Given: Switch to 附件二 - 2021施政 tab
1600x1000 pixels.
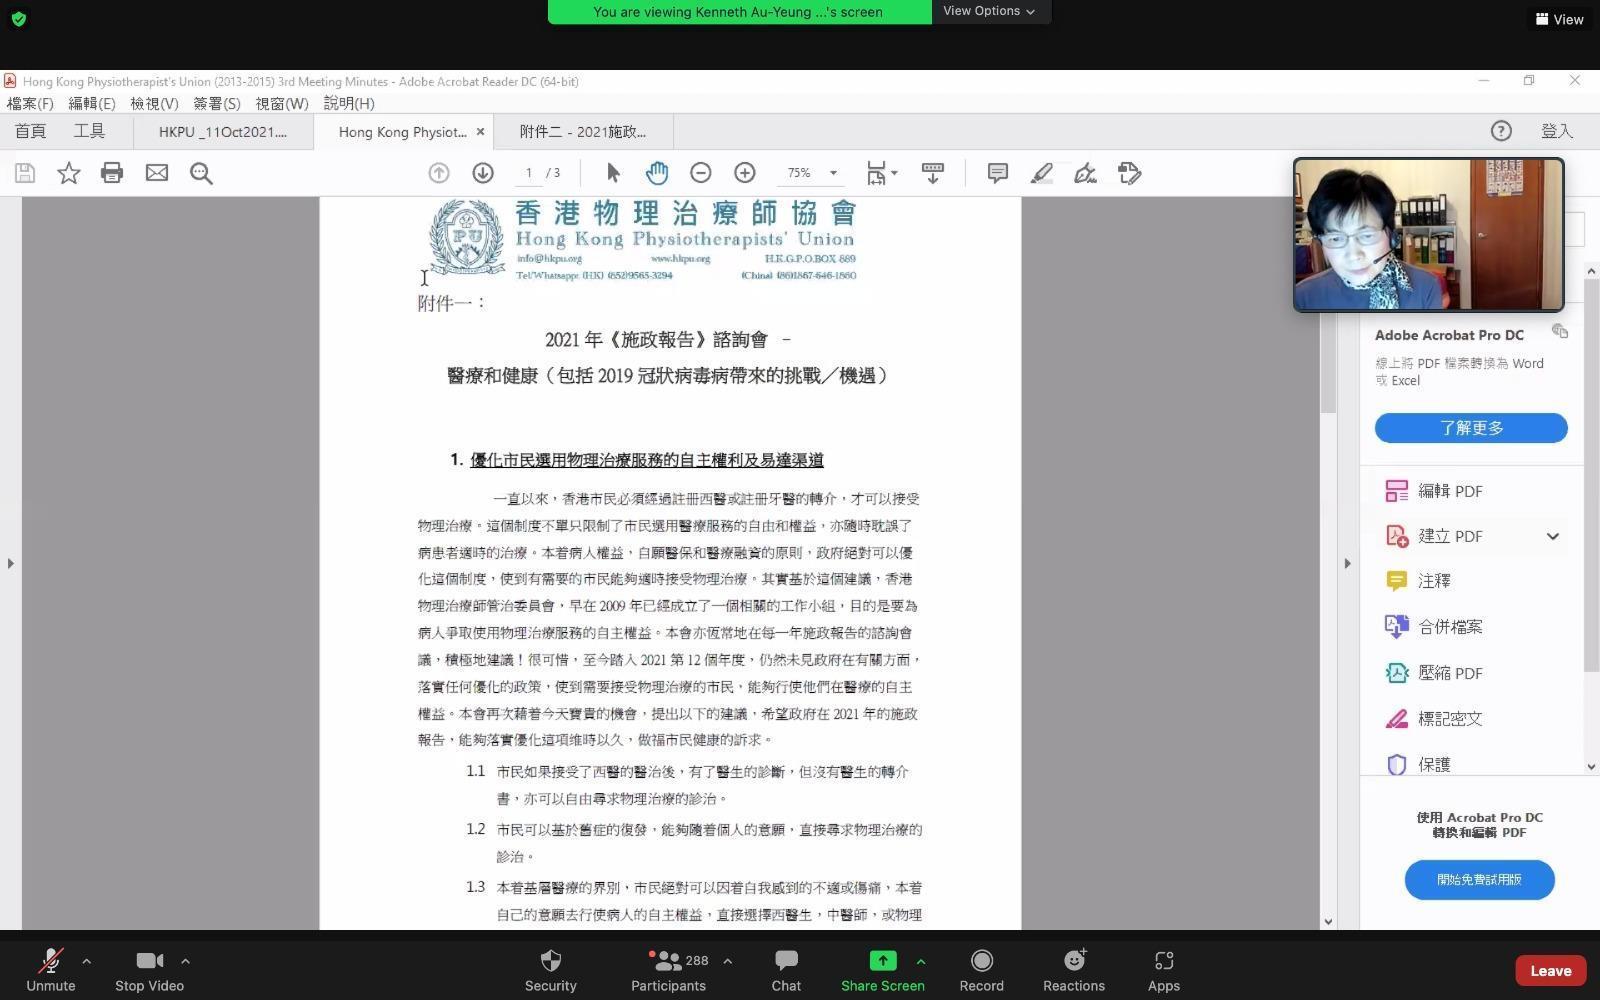Looking at the screenshot, I should click(582, 131).
